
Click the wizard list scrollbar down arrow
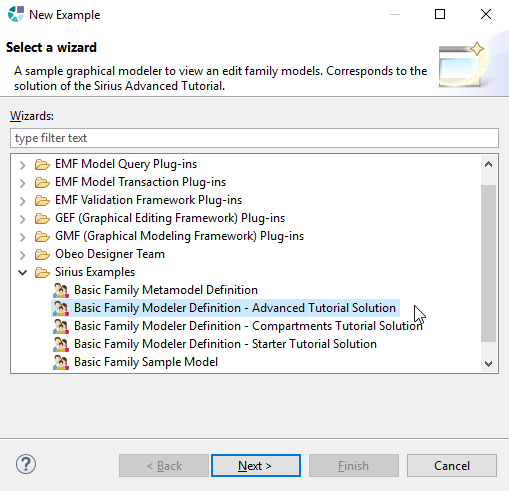(488, 364)
